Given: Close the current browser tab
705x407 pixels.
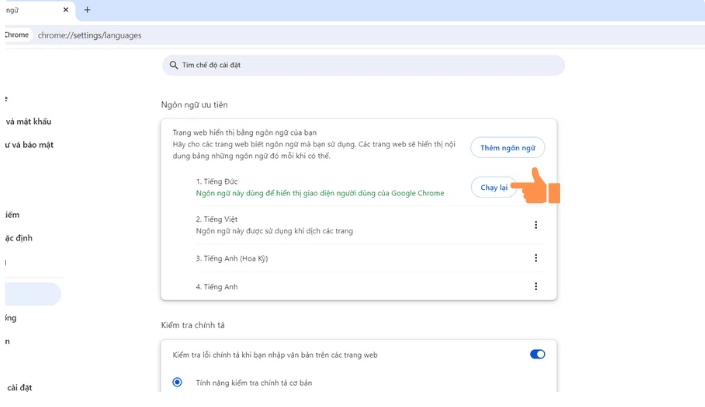Looking at the screenshot, I should (x=67, y=10).
